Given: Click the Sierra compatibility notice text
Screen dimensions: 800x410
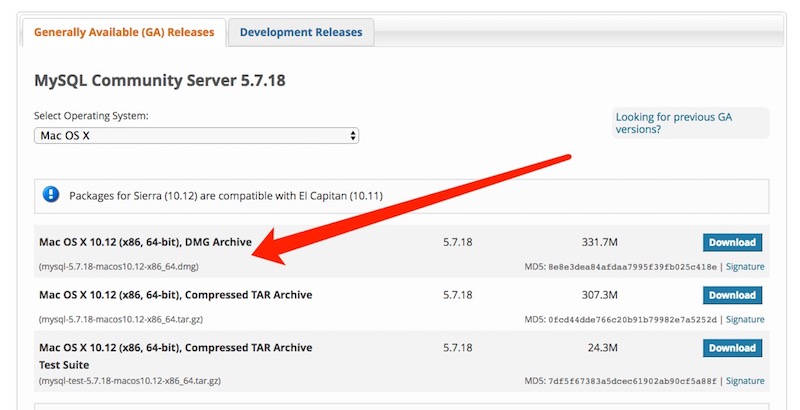Looking at the screenshot, I should [x=225, y=195].
